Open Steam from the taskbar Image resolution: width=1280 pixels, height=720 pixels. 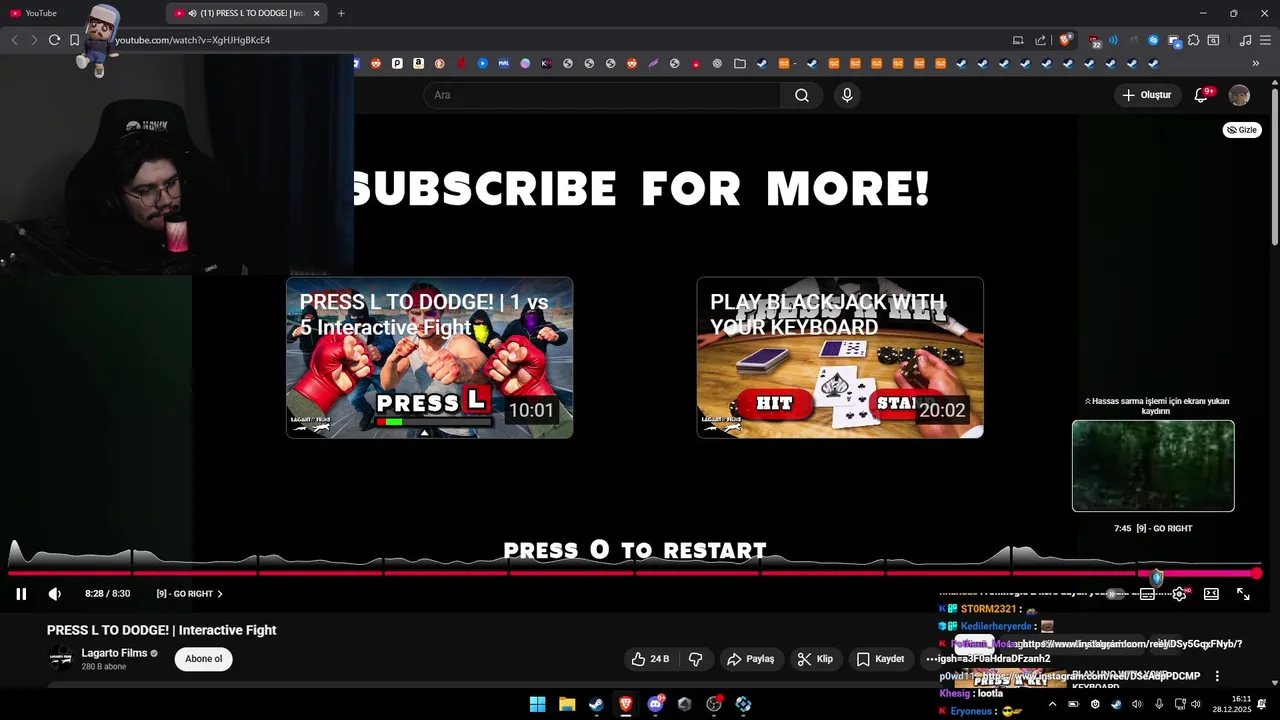click(x=596, y=704)
